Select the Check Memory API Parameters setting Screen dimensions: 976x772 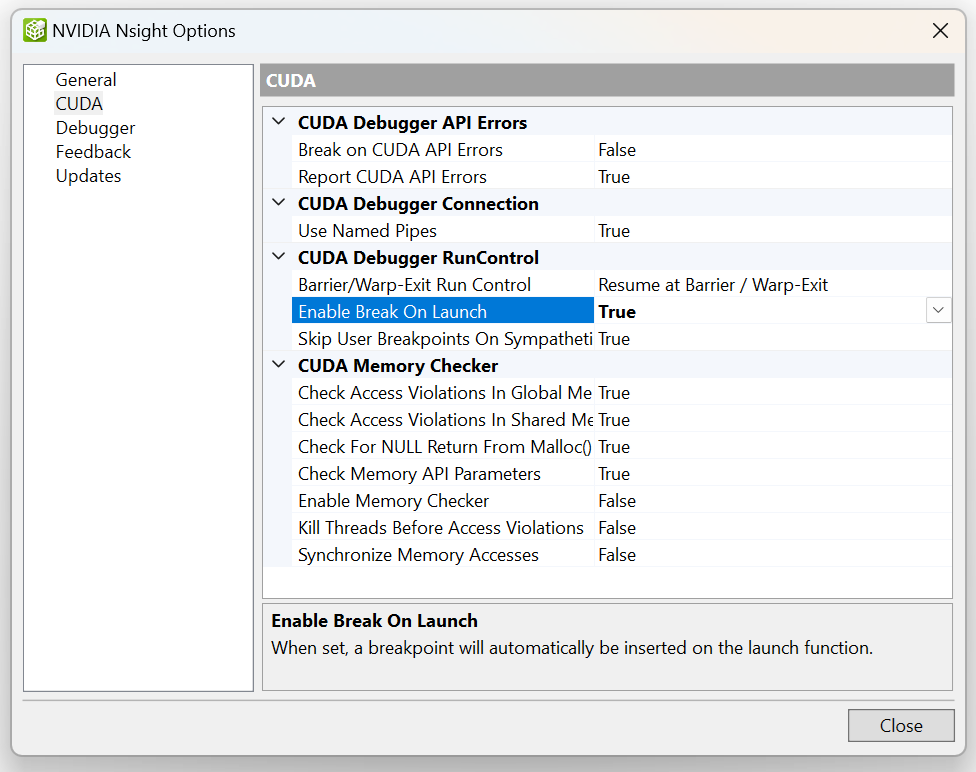[x=418, y=473]
